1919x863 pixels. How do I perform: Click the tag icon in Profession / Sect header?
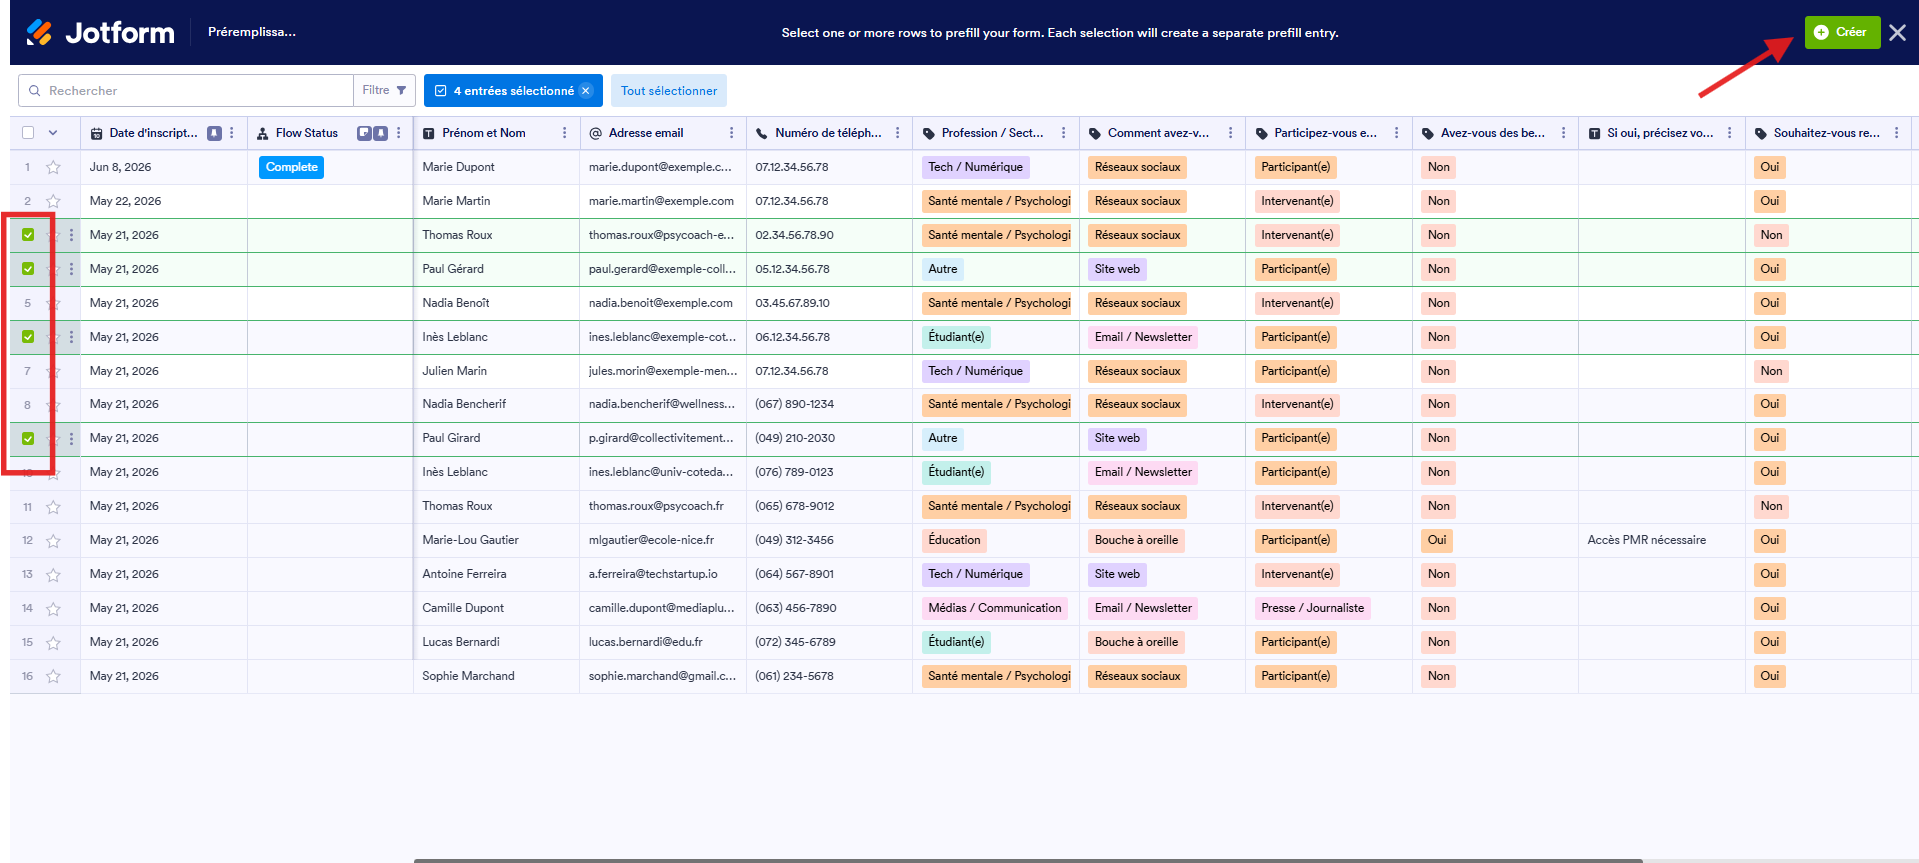coord(928,133)
